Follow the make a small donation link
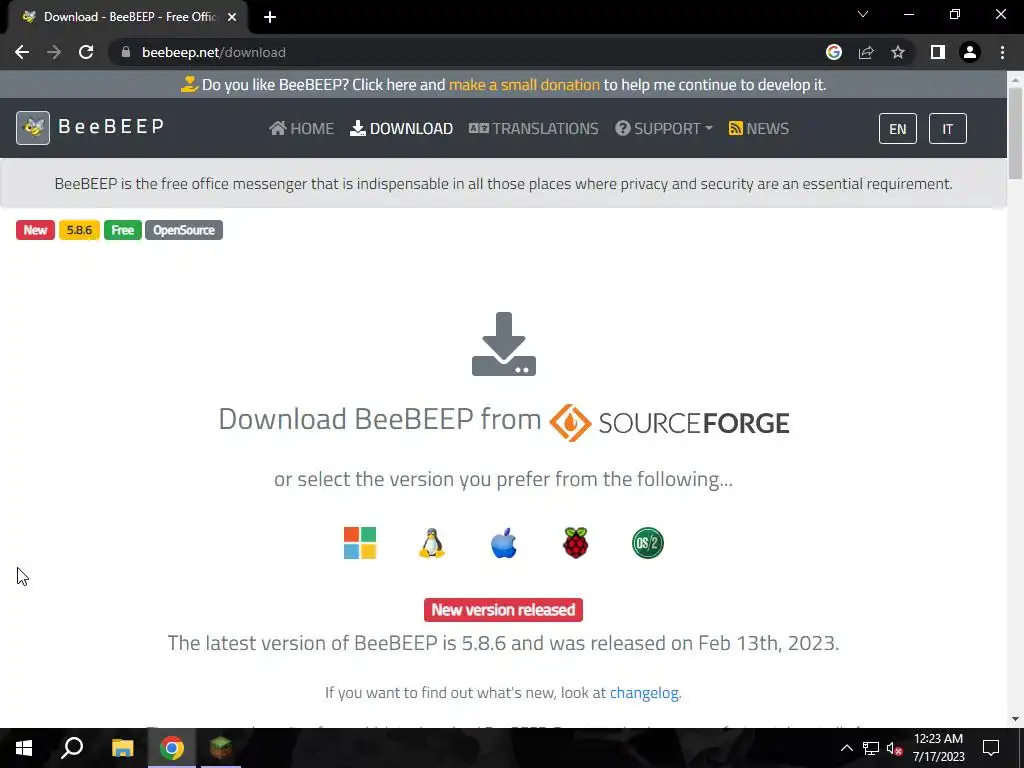This screenshot has height=768, width=1024. pos(524,85)
